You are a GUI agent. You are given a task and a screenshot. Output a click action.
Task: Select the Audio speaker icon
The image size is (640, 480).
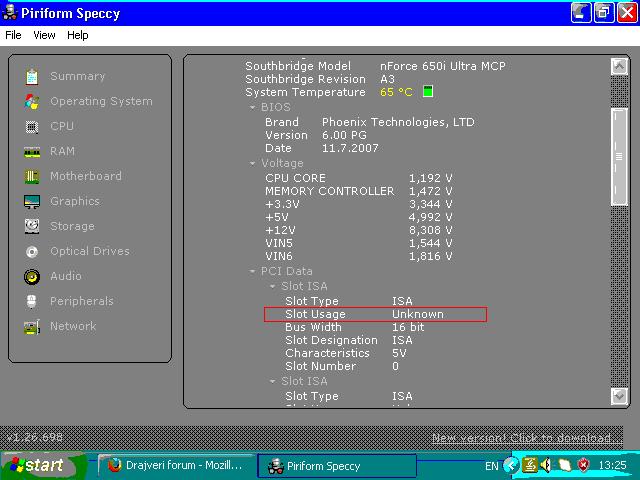point(32,277)
